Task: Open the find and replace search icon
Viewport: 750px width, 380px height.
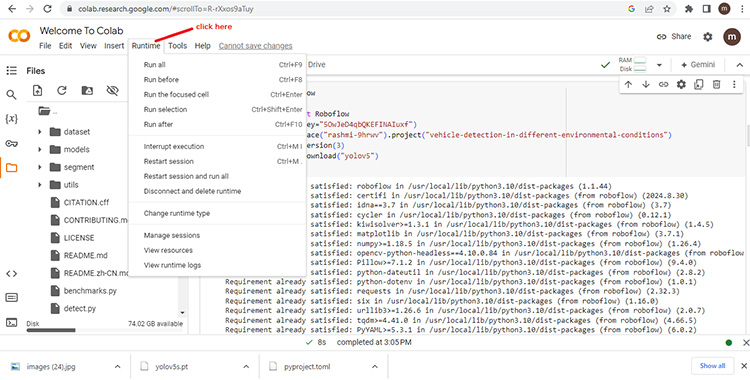Action: 11,95
